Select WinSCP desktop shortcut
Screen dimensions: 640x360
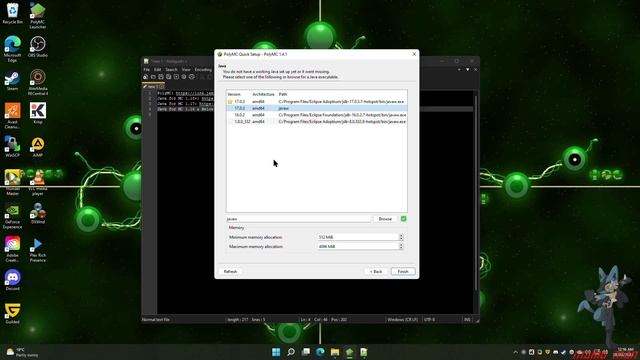(13, 147)
